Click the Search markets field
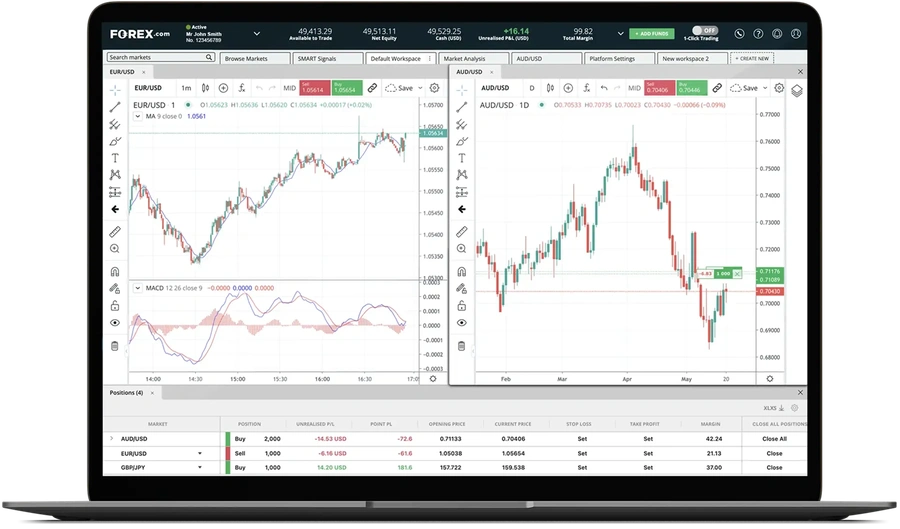Image resolution: width=900 pixels, height=529 pixels. coord(161,57)
